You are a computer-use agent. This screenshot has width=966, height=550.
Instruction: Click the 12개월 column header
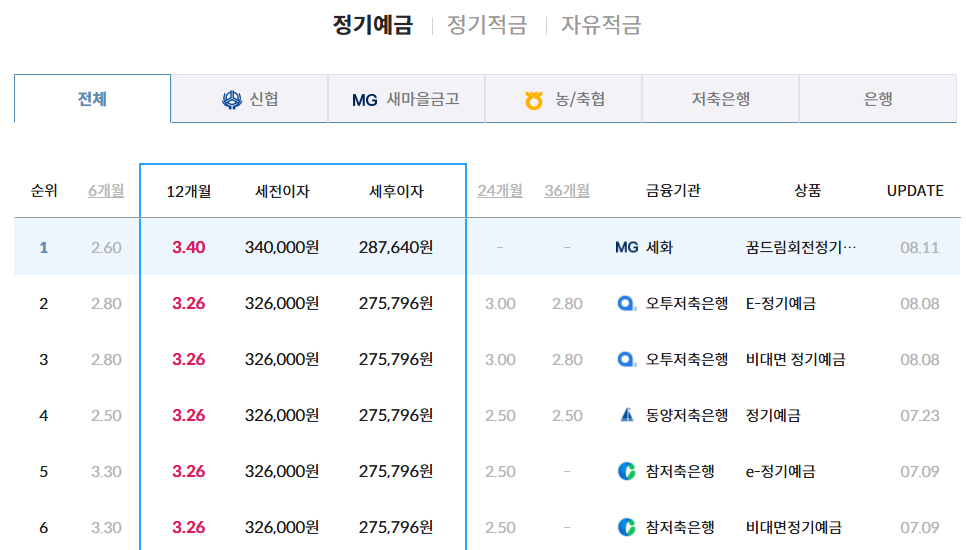(189, 192)
